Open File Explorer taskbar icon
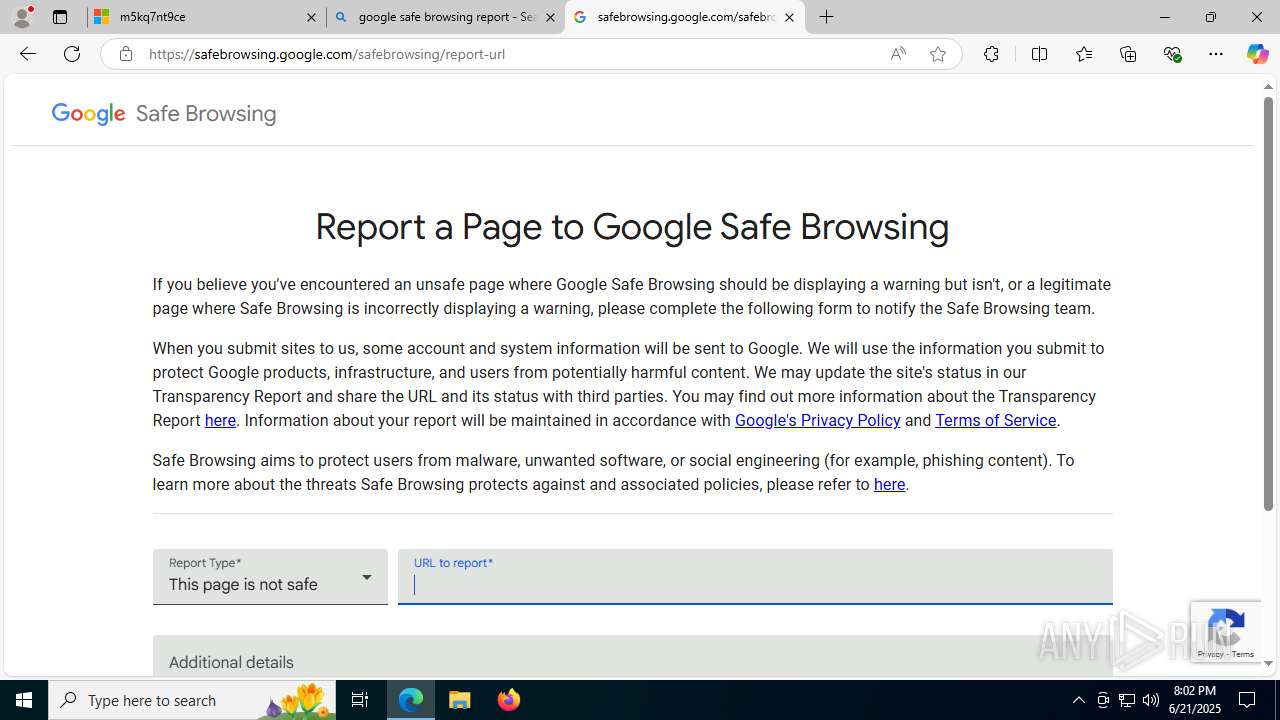 460,700
